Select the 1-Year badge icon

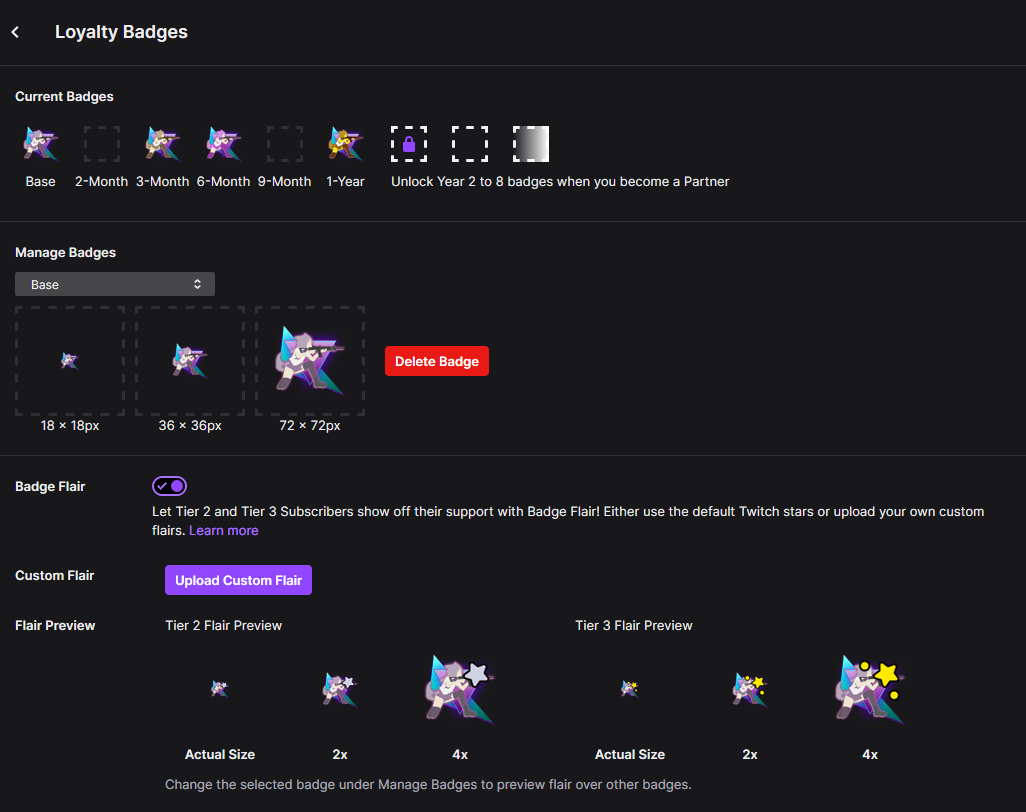pos(345,144)
